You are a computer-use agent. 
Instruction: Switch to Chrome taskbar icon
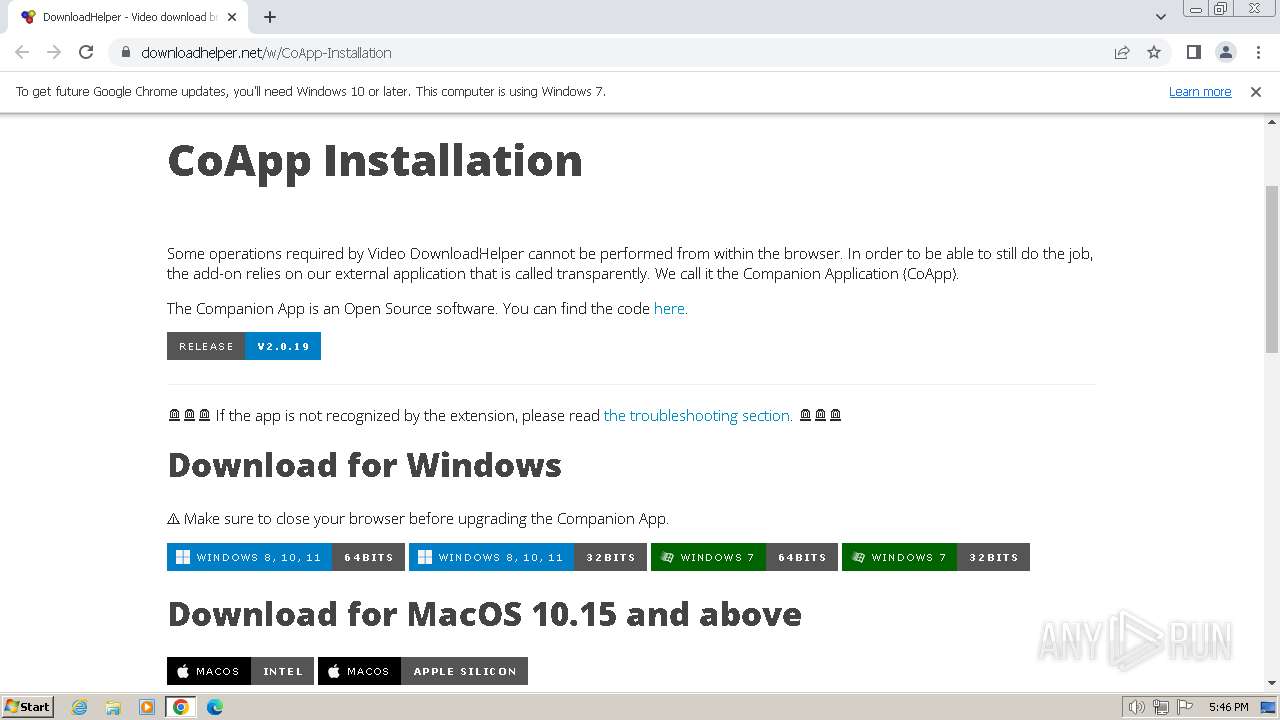(181, 707)
